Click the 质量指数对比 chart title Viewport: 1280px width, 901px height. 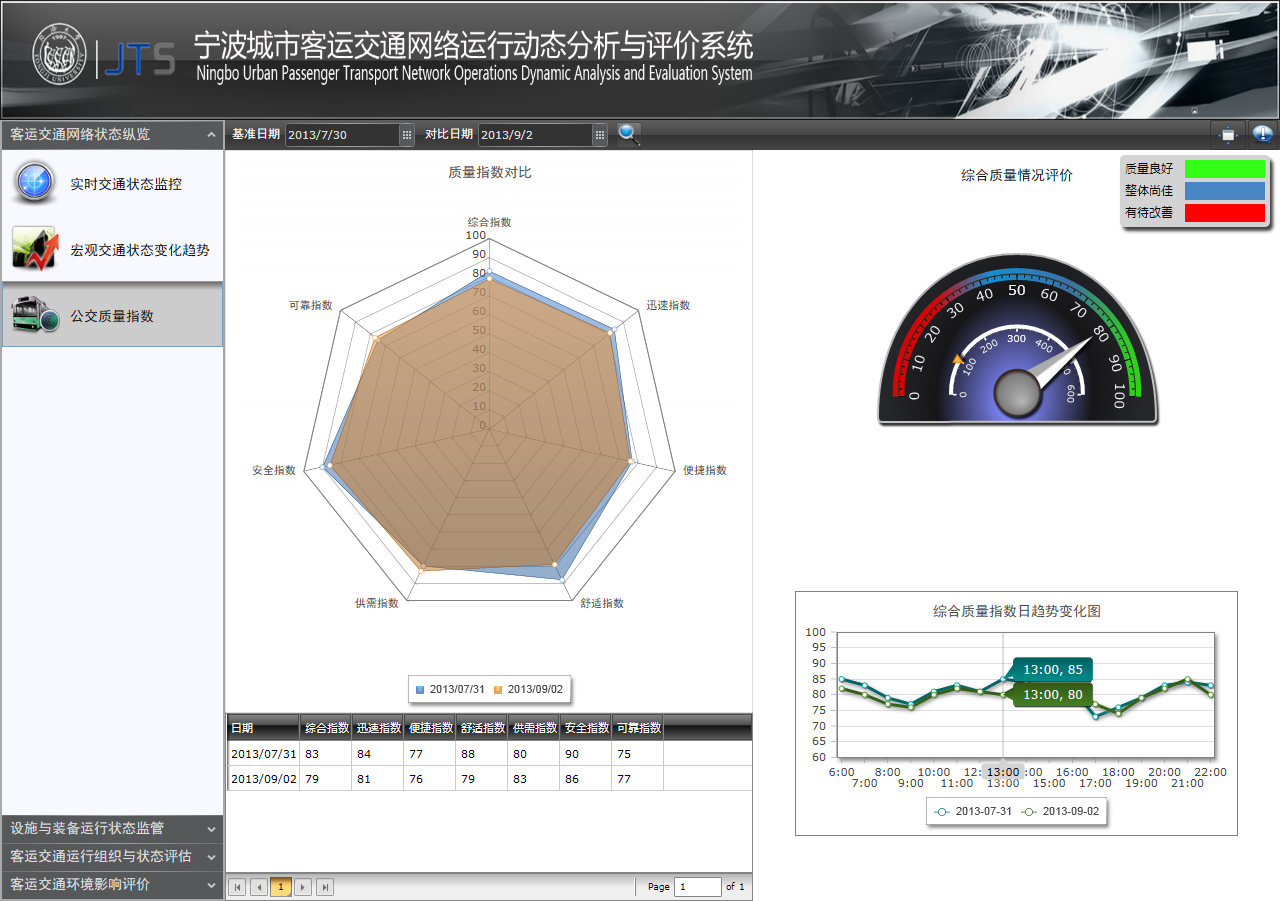coord(490,173)
